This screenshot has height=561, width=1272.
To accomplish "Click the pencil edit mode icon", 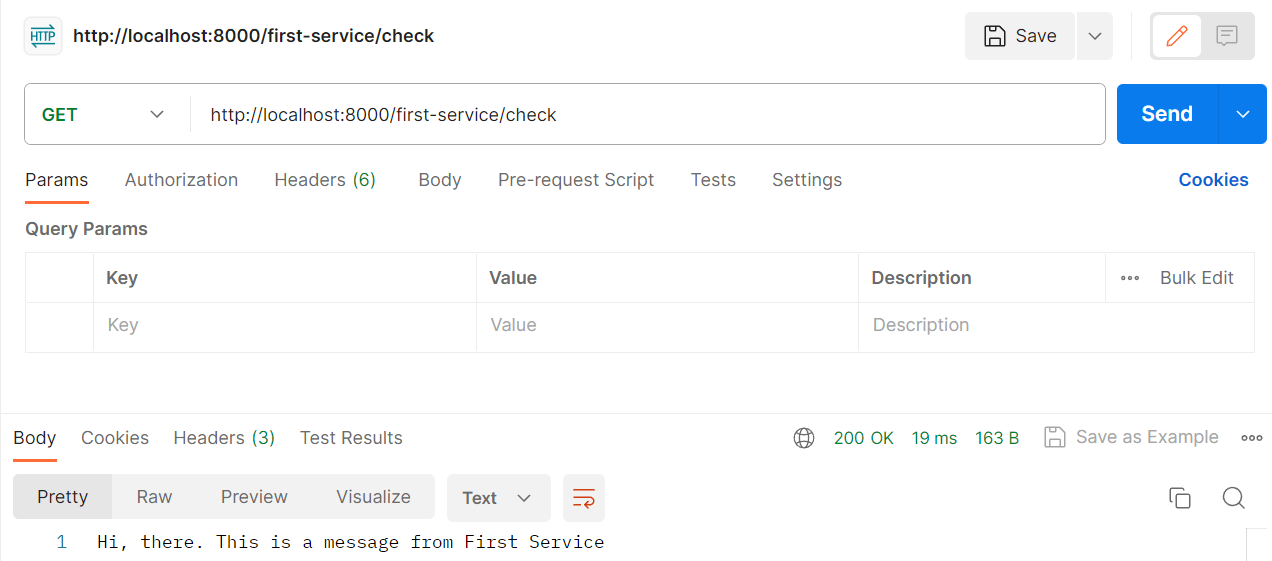I will pos(1177,36).
